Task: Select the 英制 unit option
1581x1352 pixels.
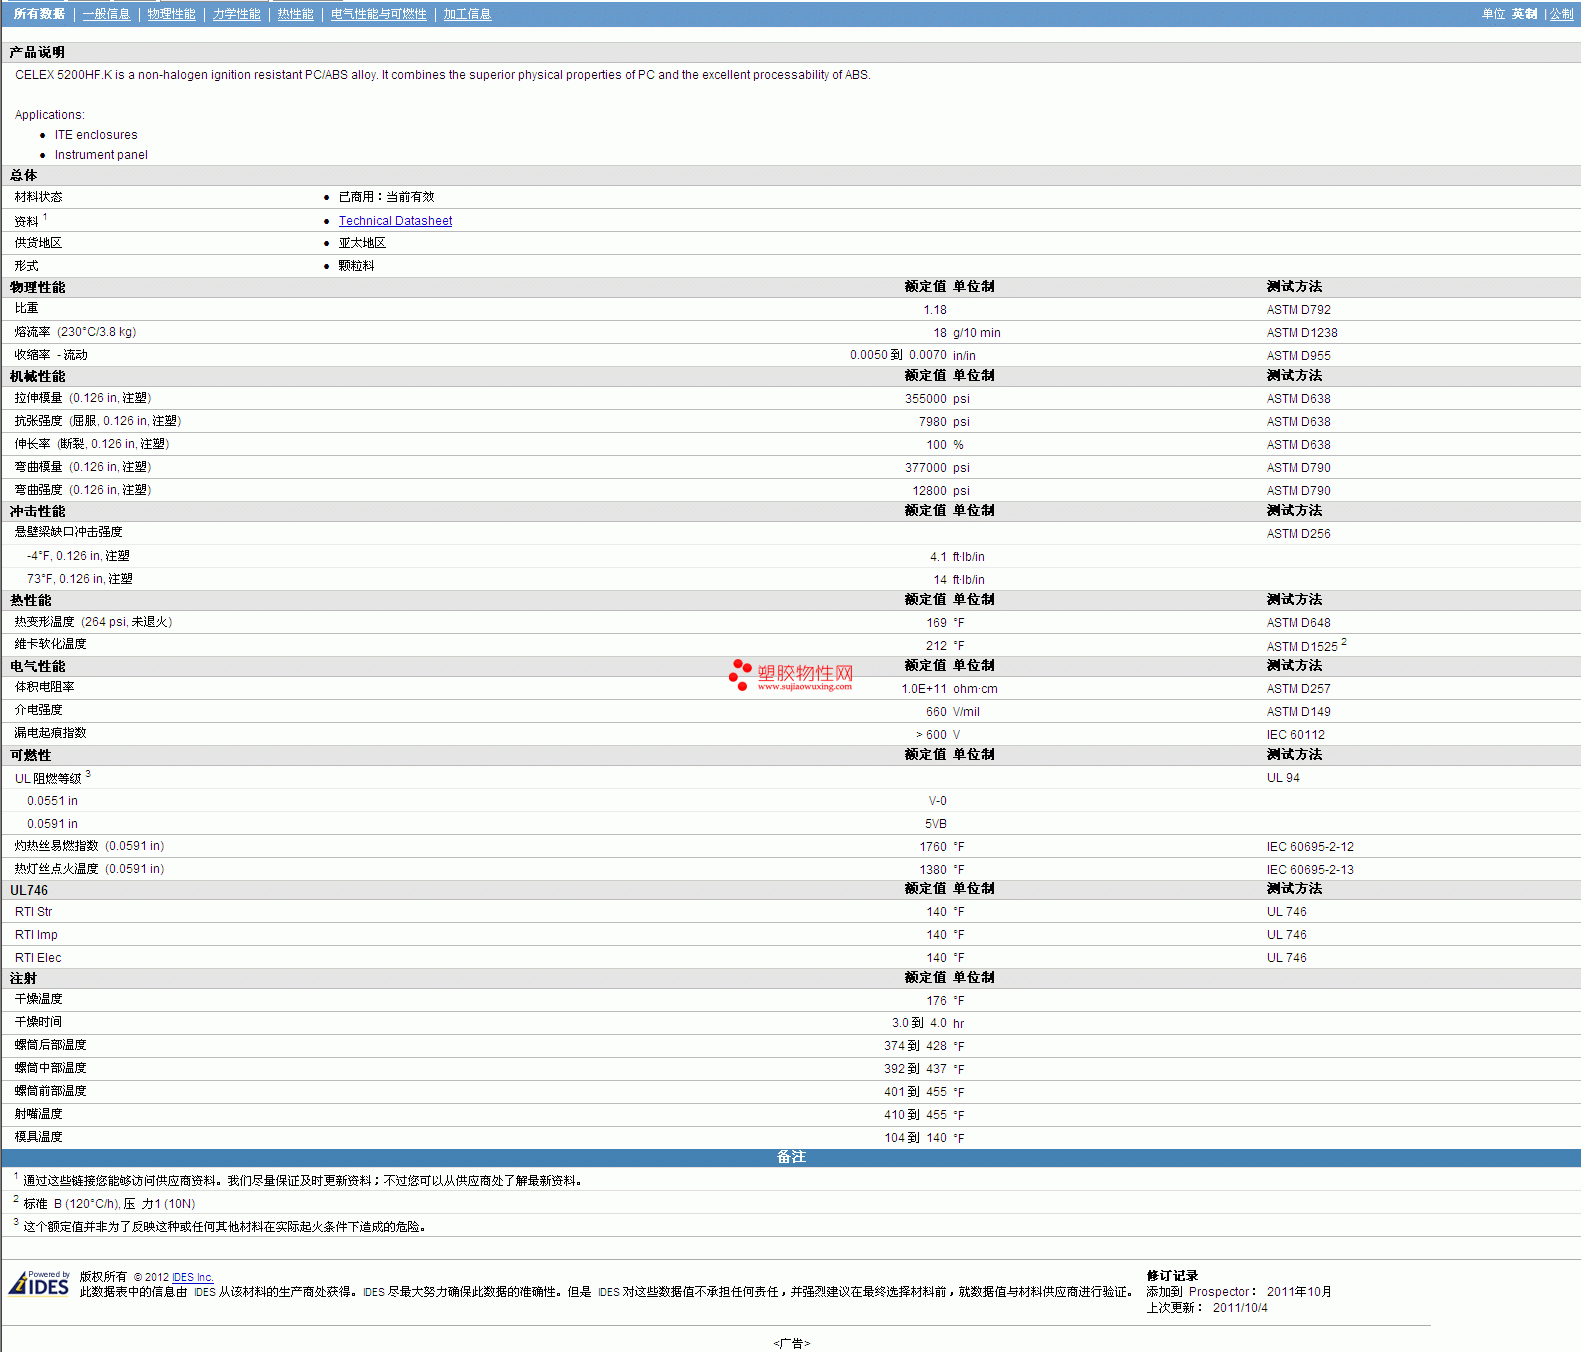Action: [x=1524, y=14]
